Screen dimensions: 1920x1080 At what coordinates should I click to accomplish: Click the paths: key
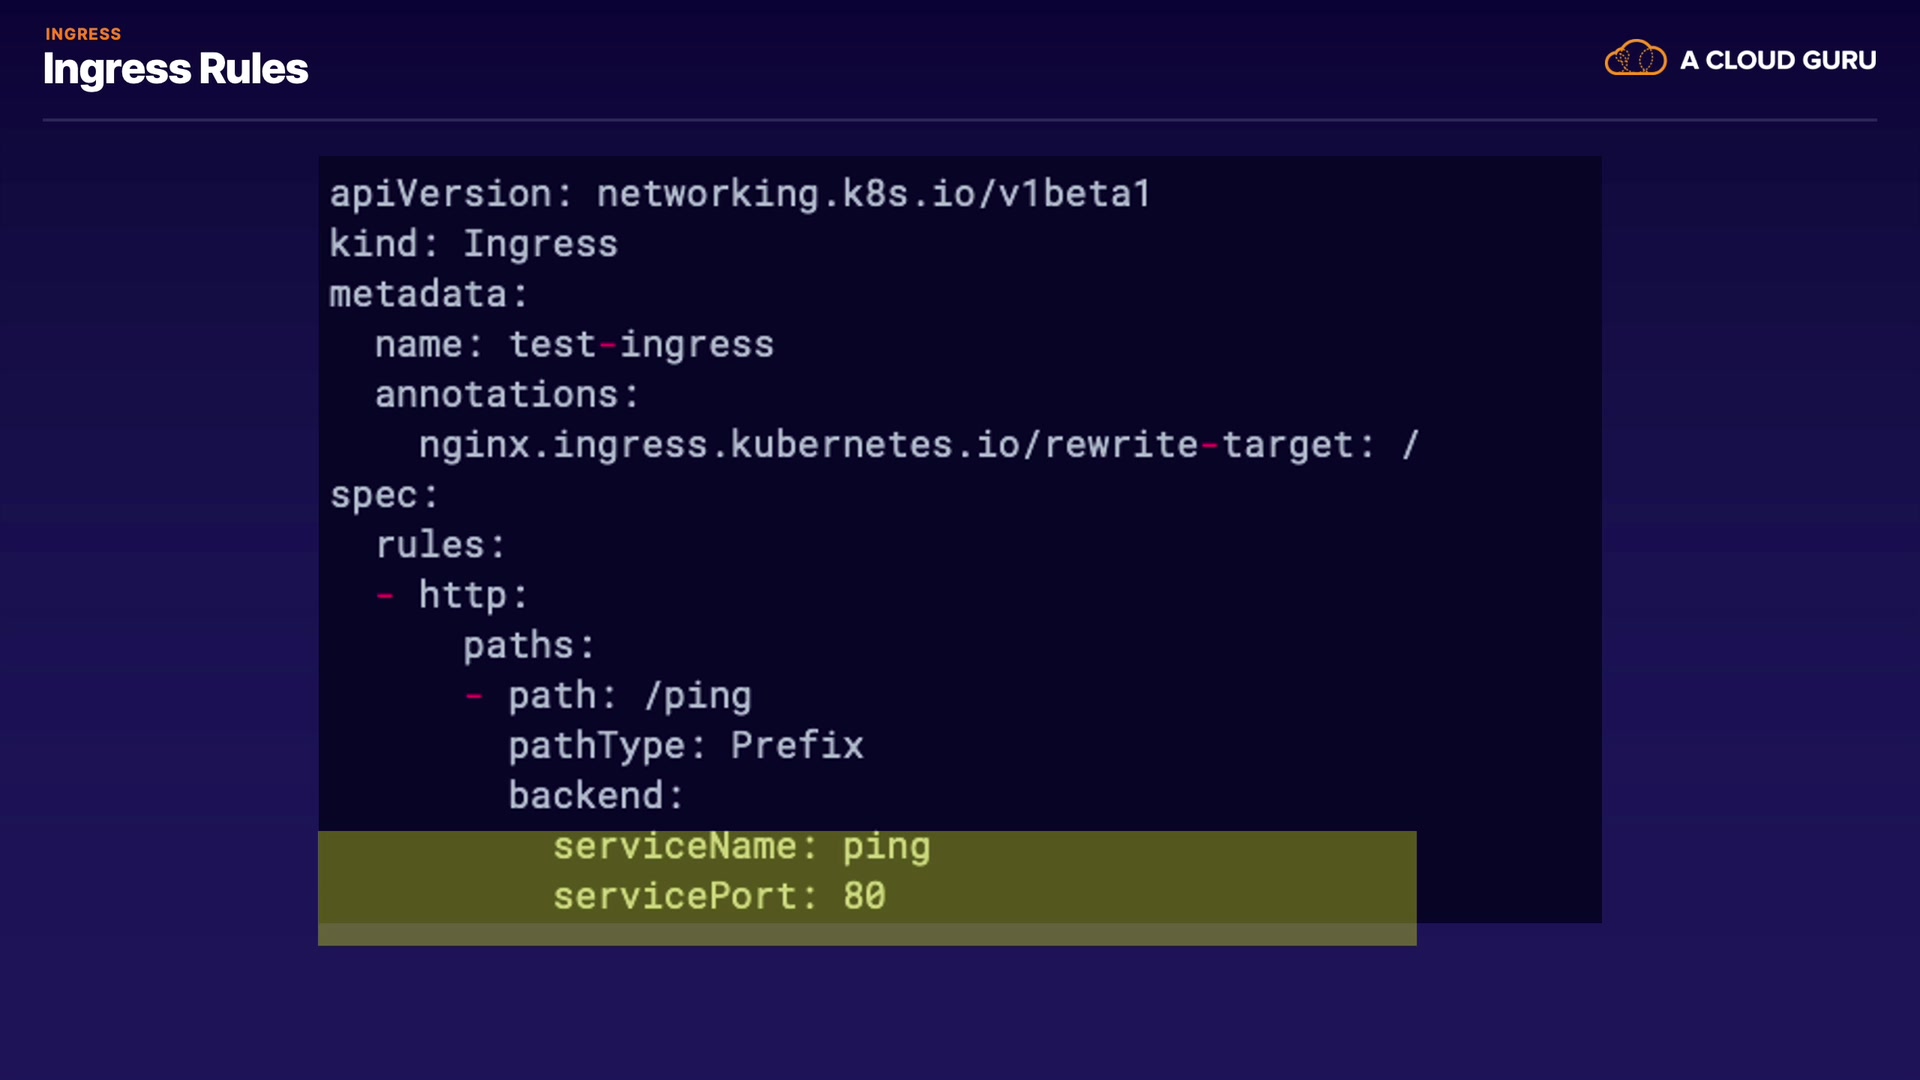[528, 645]
